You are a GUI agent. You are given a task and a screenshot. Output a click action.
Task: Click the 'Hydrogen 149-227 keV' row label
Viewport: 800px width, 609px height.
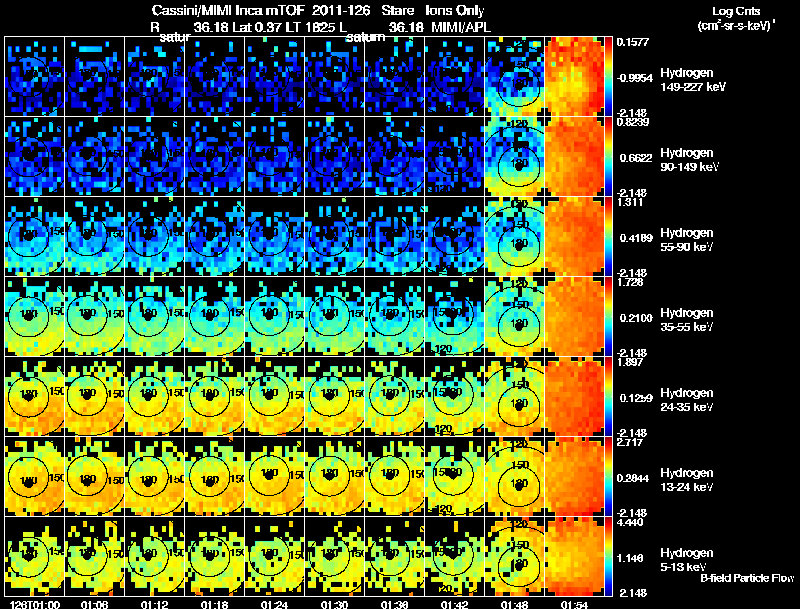click(692, 80)
